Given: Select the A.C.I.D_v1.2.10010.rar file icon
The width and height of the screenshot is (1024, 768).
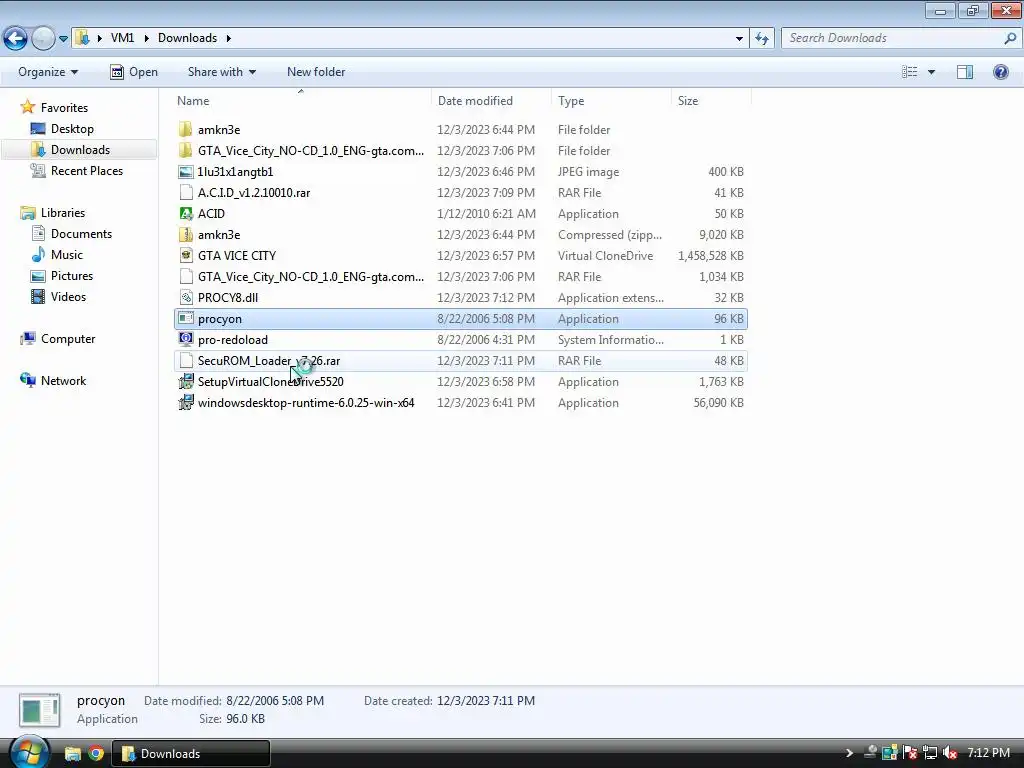Looking at the screenshot, I should pyautogui.click(x=186, y=193).
